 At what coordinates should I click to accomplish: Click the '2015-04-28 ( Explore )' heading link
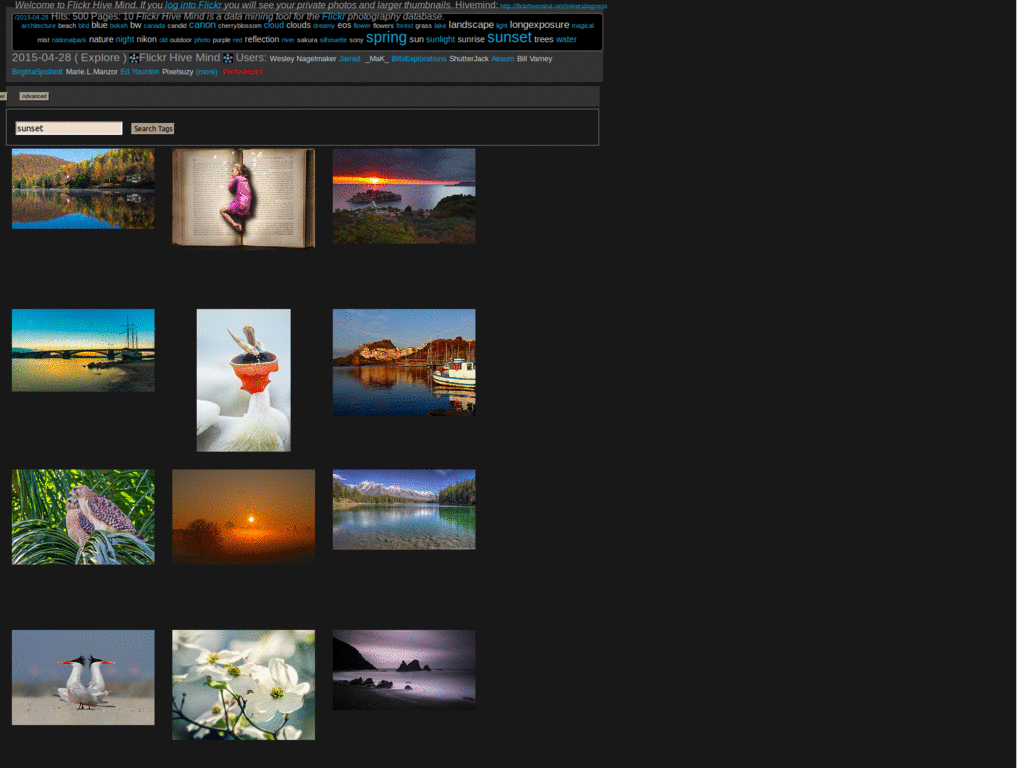click(67, 58)
